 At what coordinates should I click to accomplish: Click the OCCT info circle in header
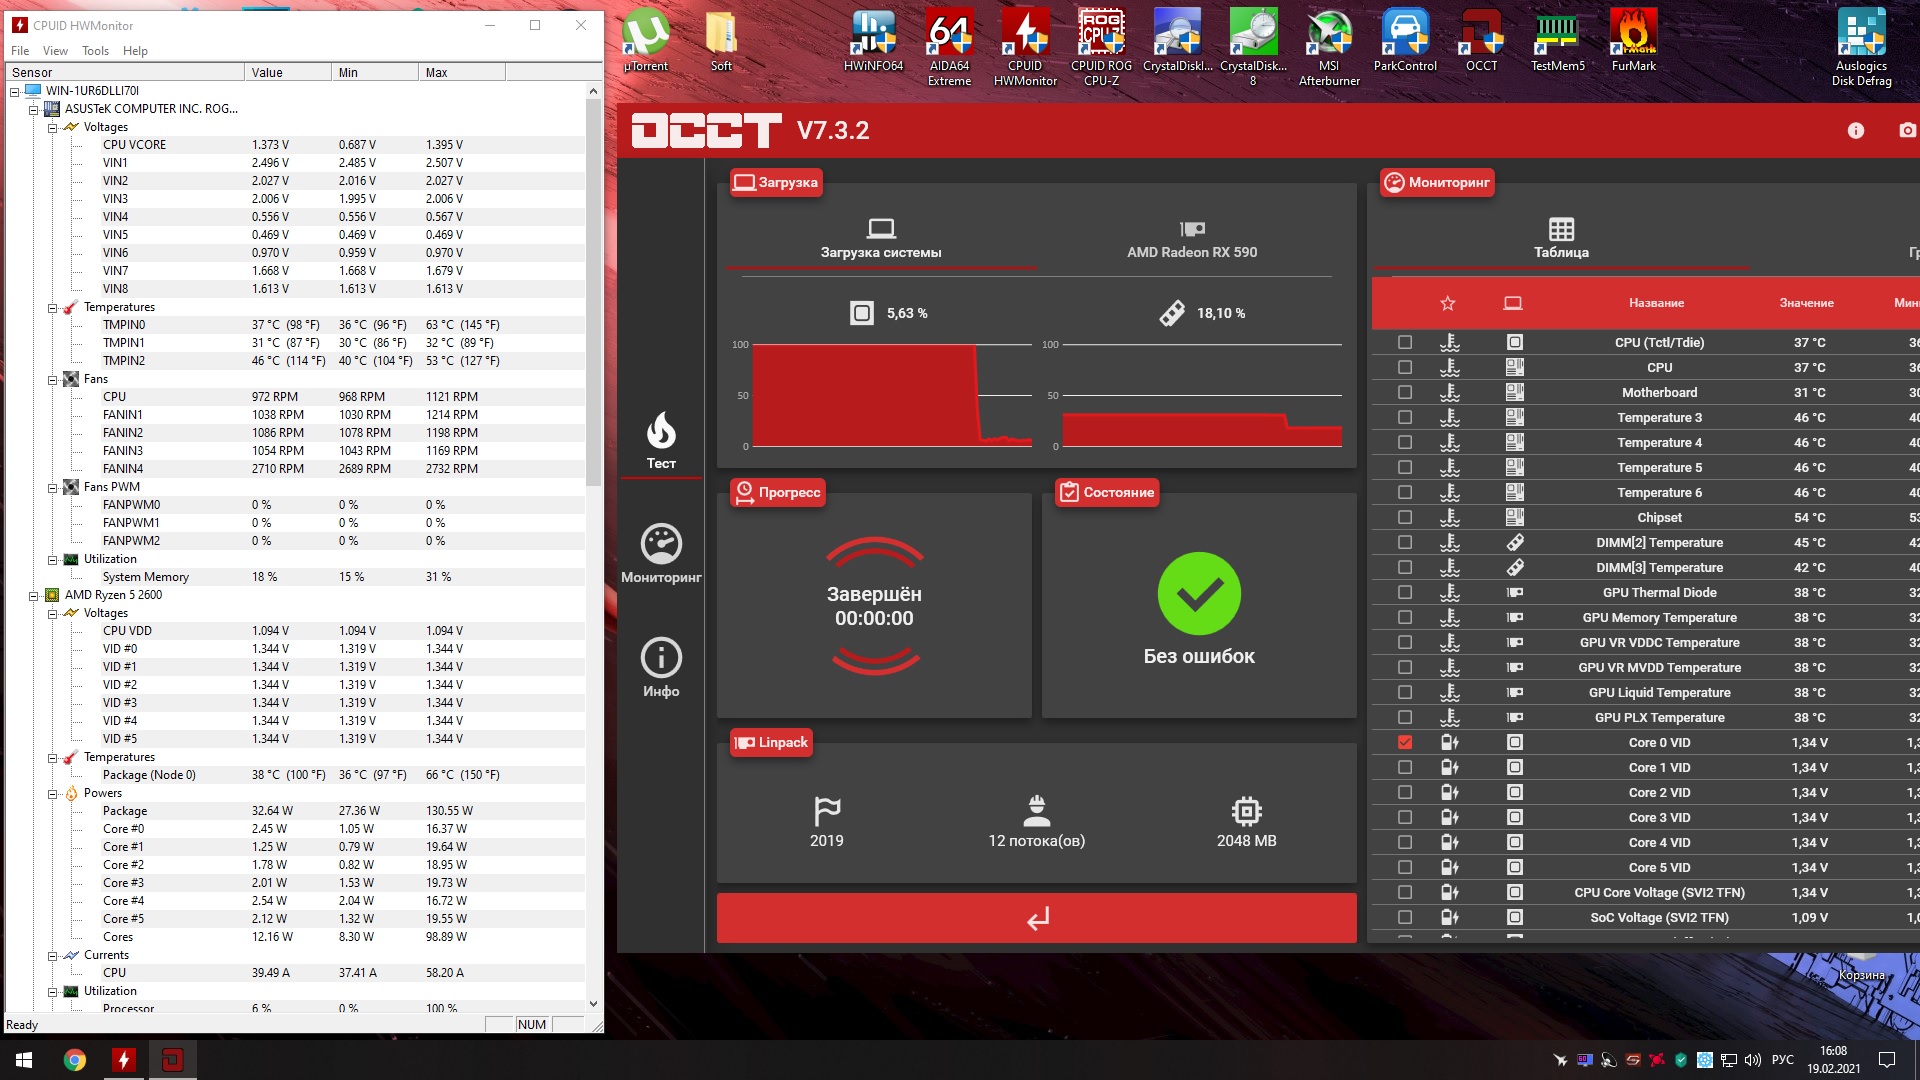point(1856,131)
